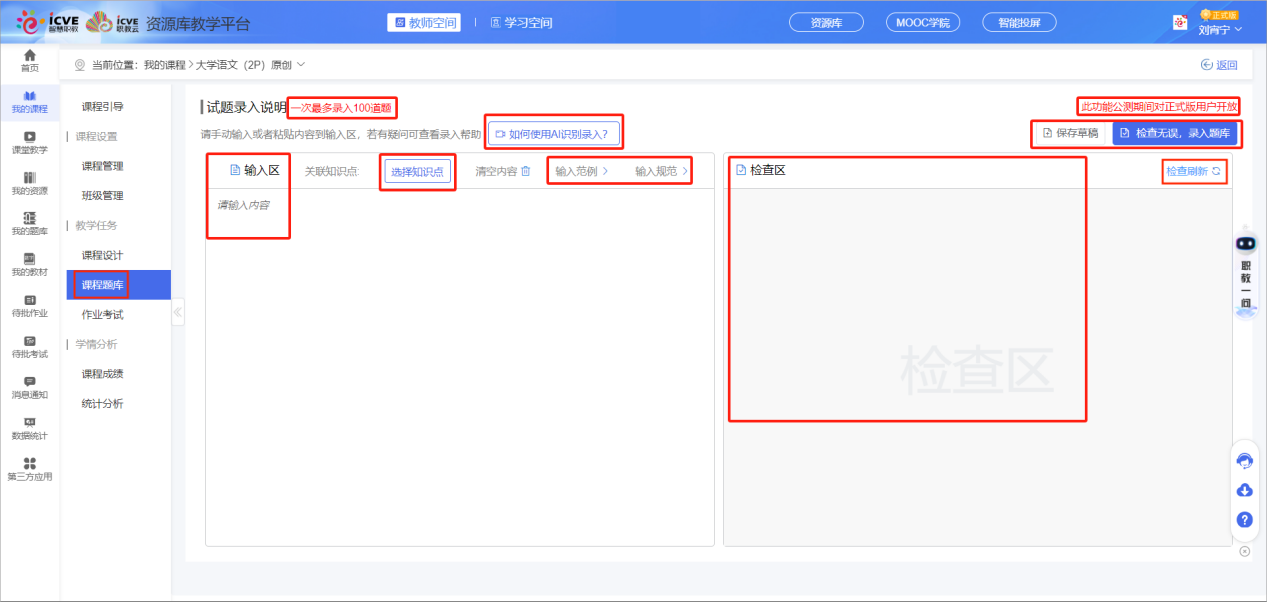Collapse the side menu with the arrow handle

(x=178, y=312)
